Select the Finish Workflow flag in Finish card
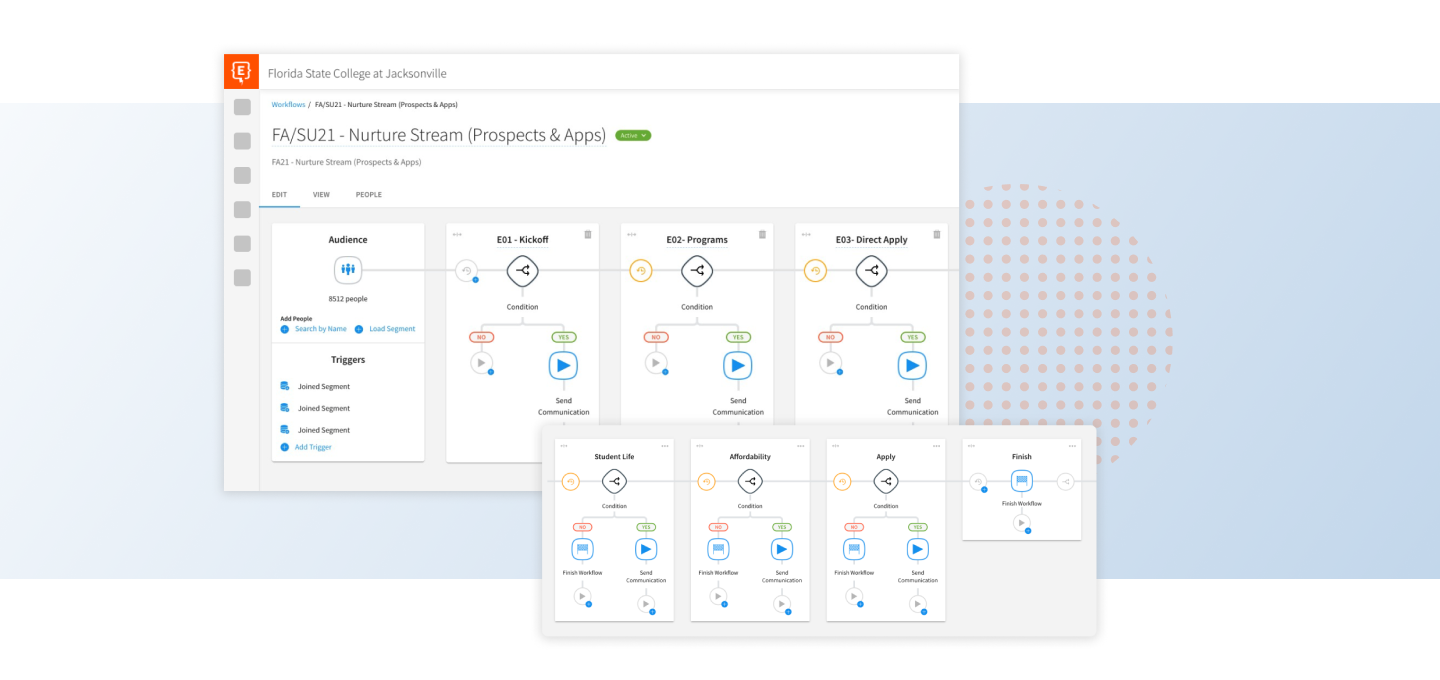This screenshot has width=1440, height=680. click(1022, 482)
